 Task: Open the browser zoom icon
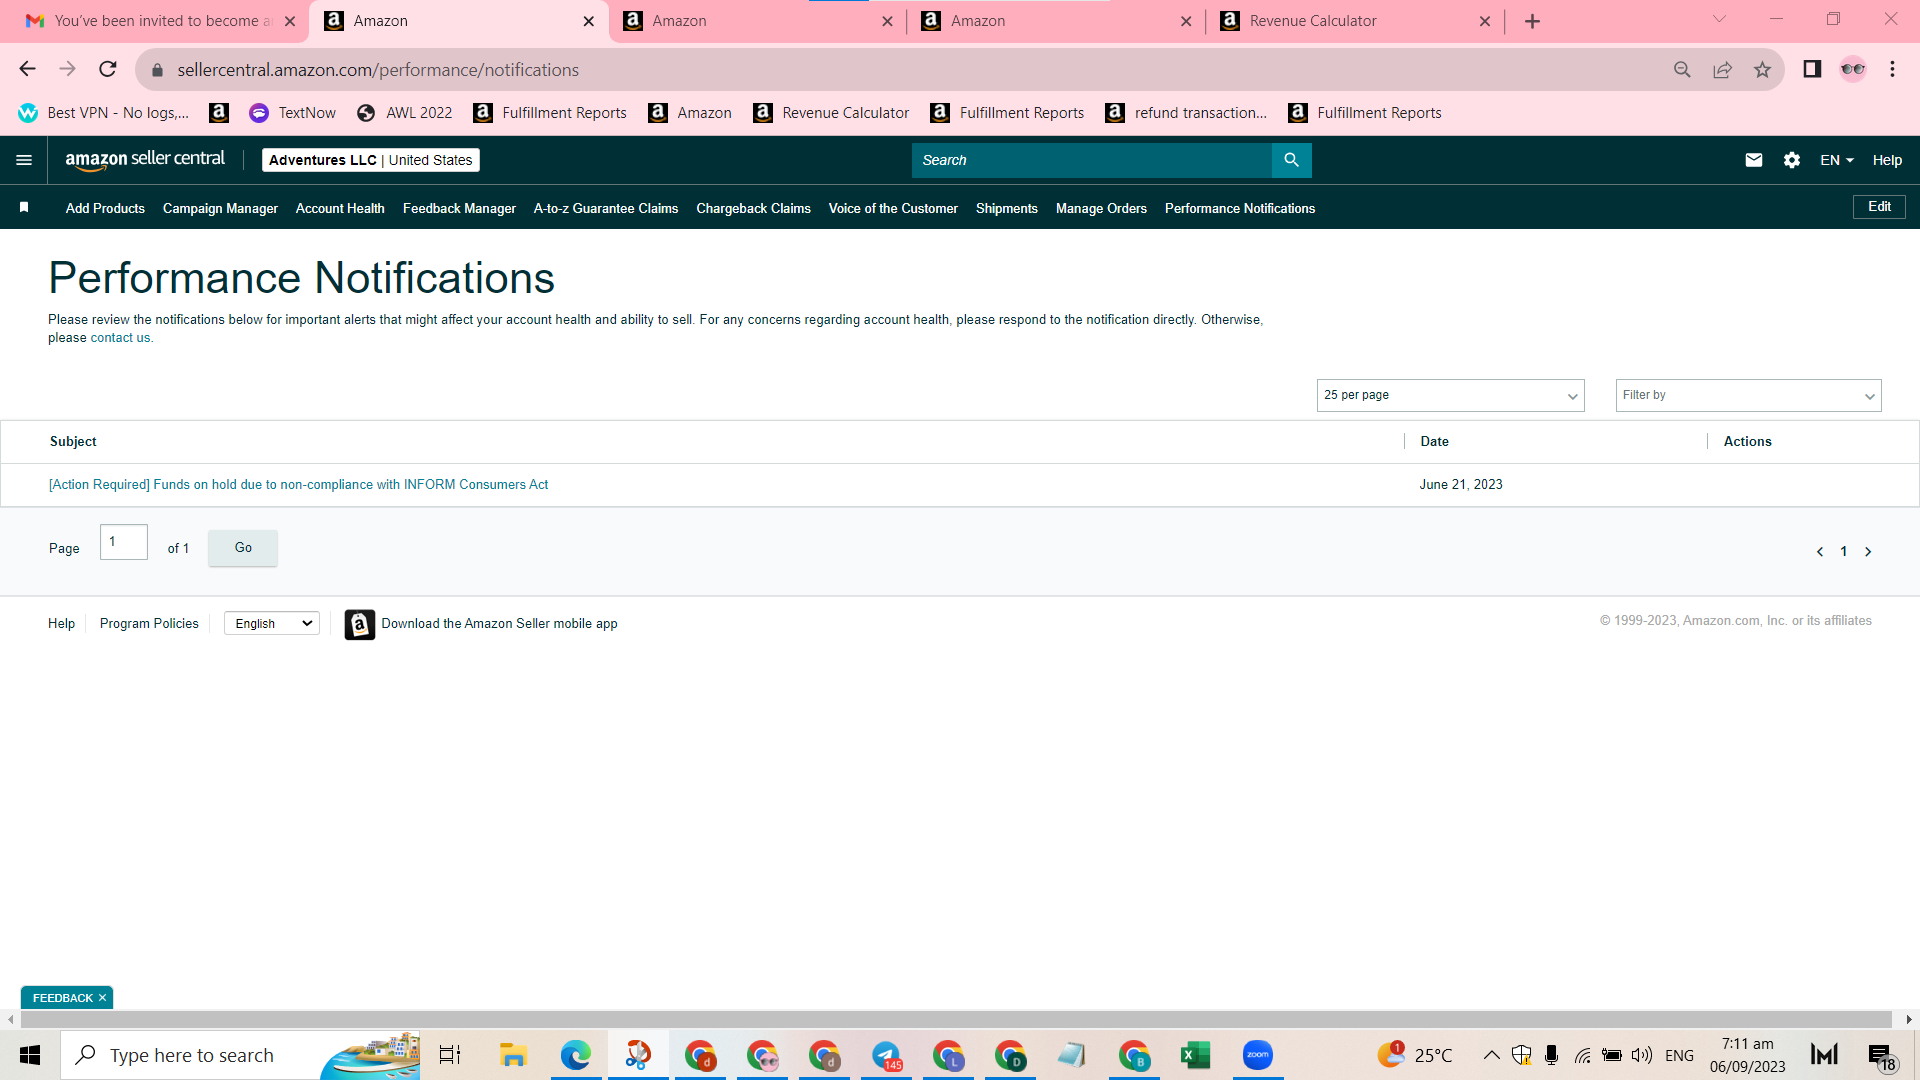(x=1682, y=69)
